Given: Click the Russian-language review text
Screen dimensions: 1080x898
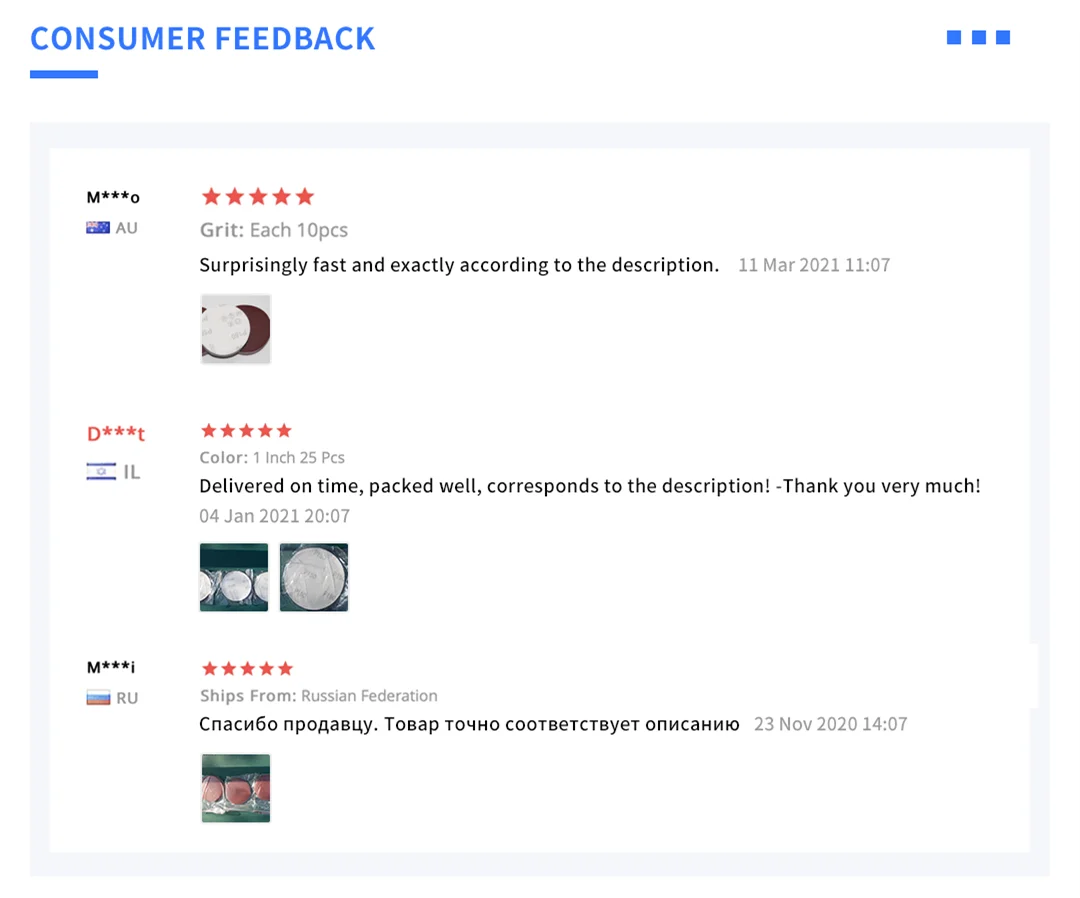Looking at the screenshot, I should (x=469, y=724).
